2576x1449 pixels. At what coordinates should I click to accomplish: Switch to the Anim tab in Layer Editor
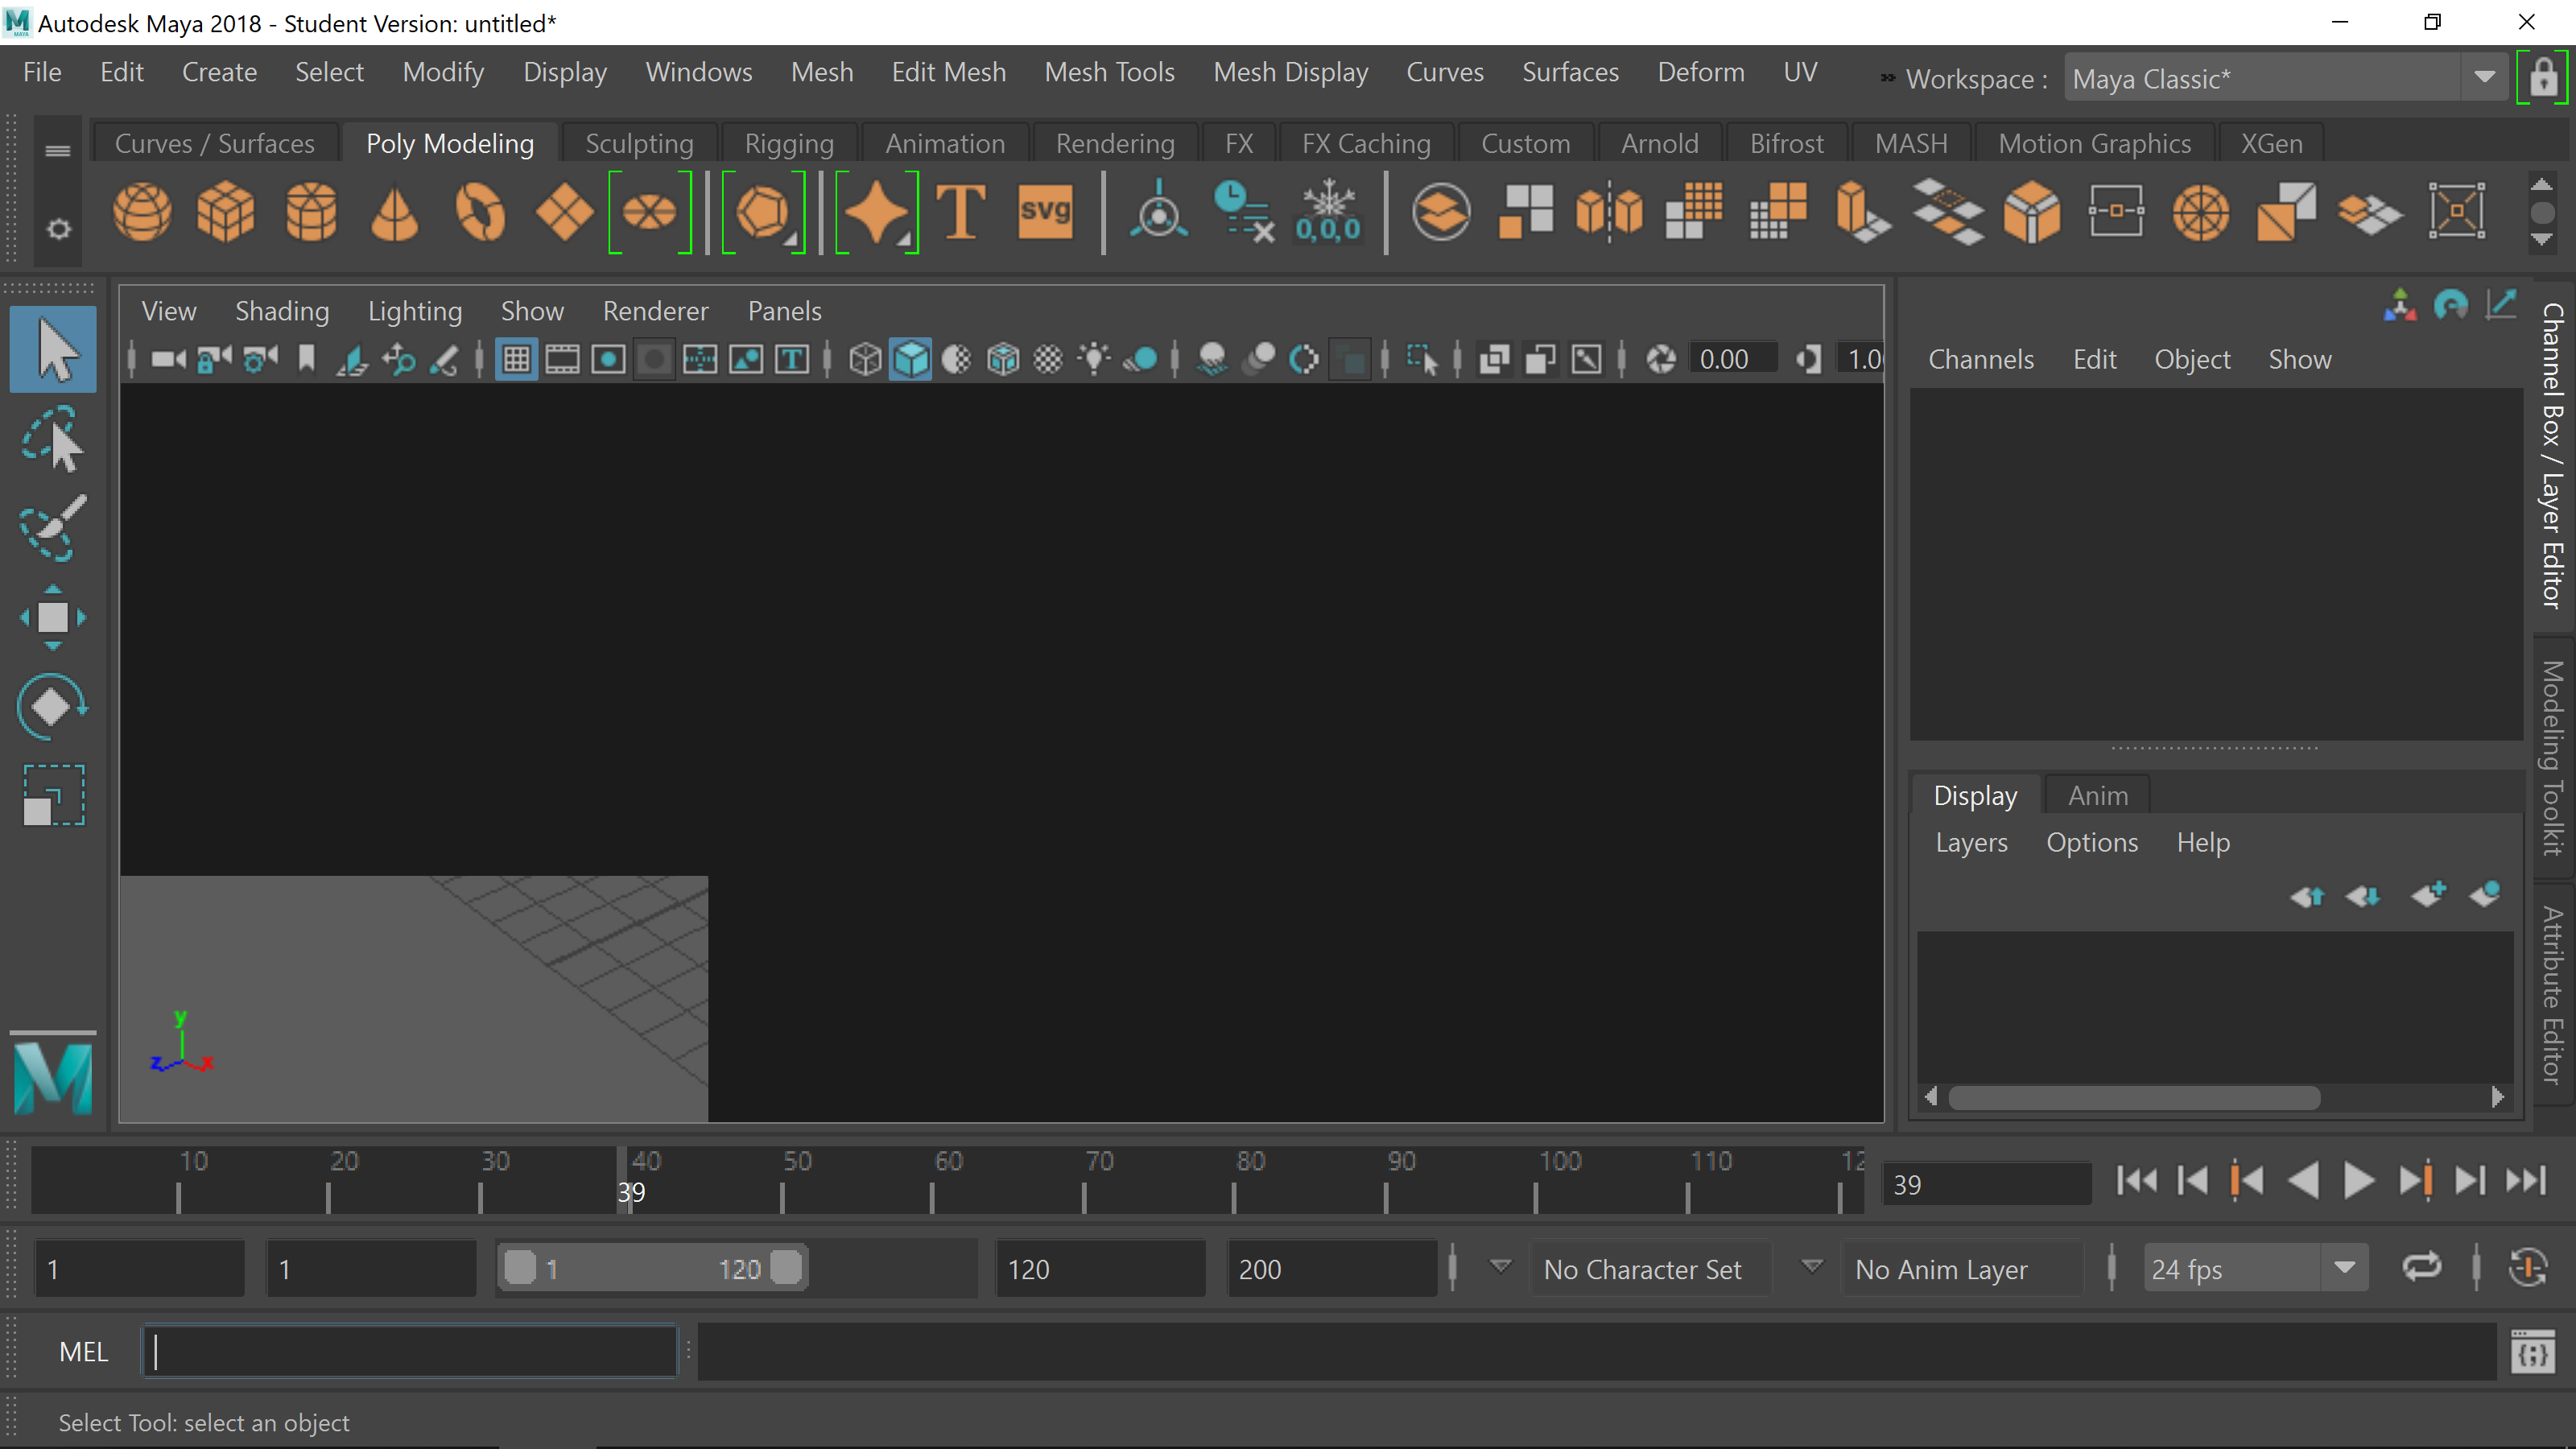click(x=2097, y=794)
